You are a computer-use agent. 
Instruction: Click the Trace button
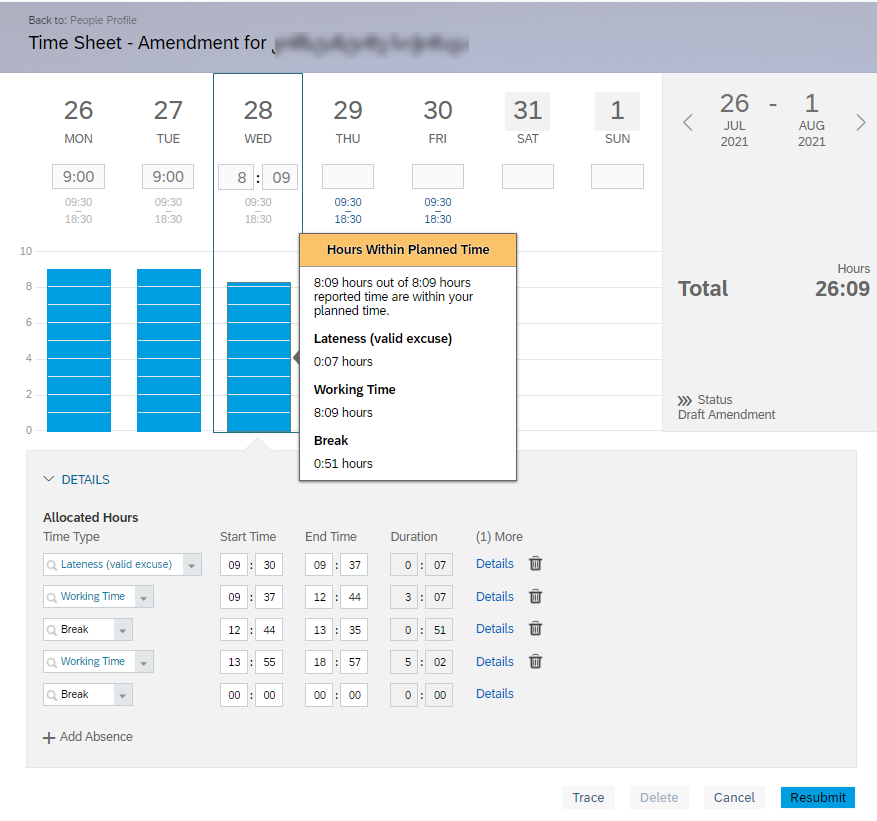click(x=588, y=798)
